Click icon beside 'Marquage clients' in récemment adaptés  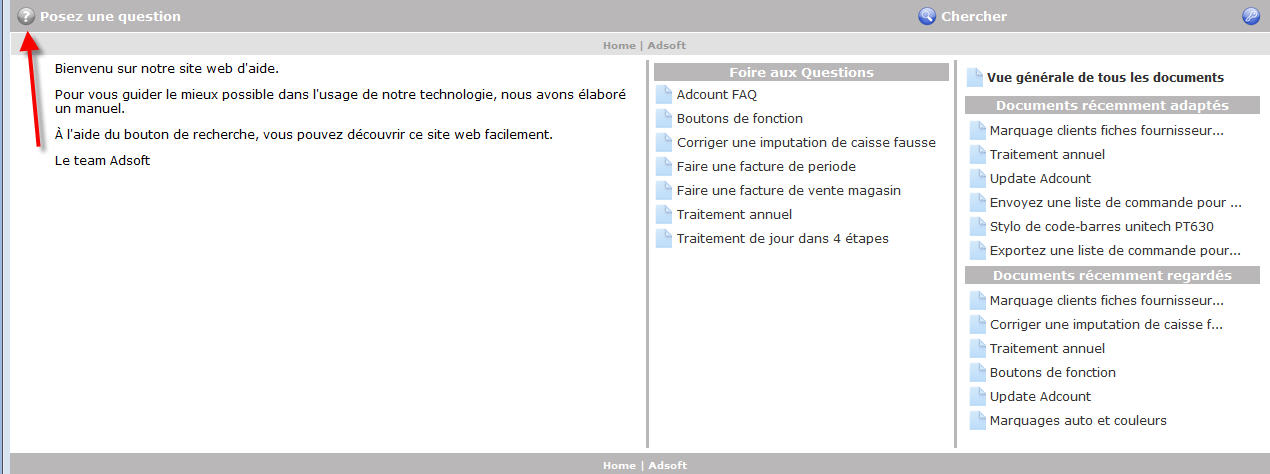point(978,131)
